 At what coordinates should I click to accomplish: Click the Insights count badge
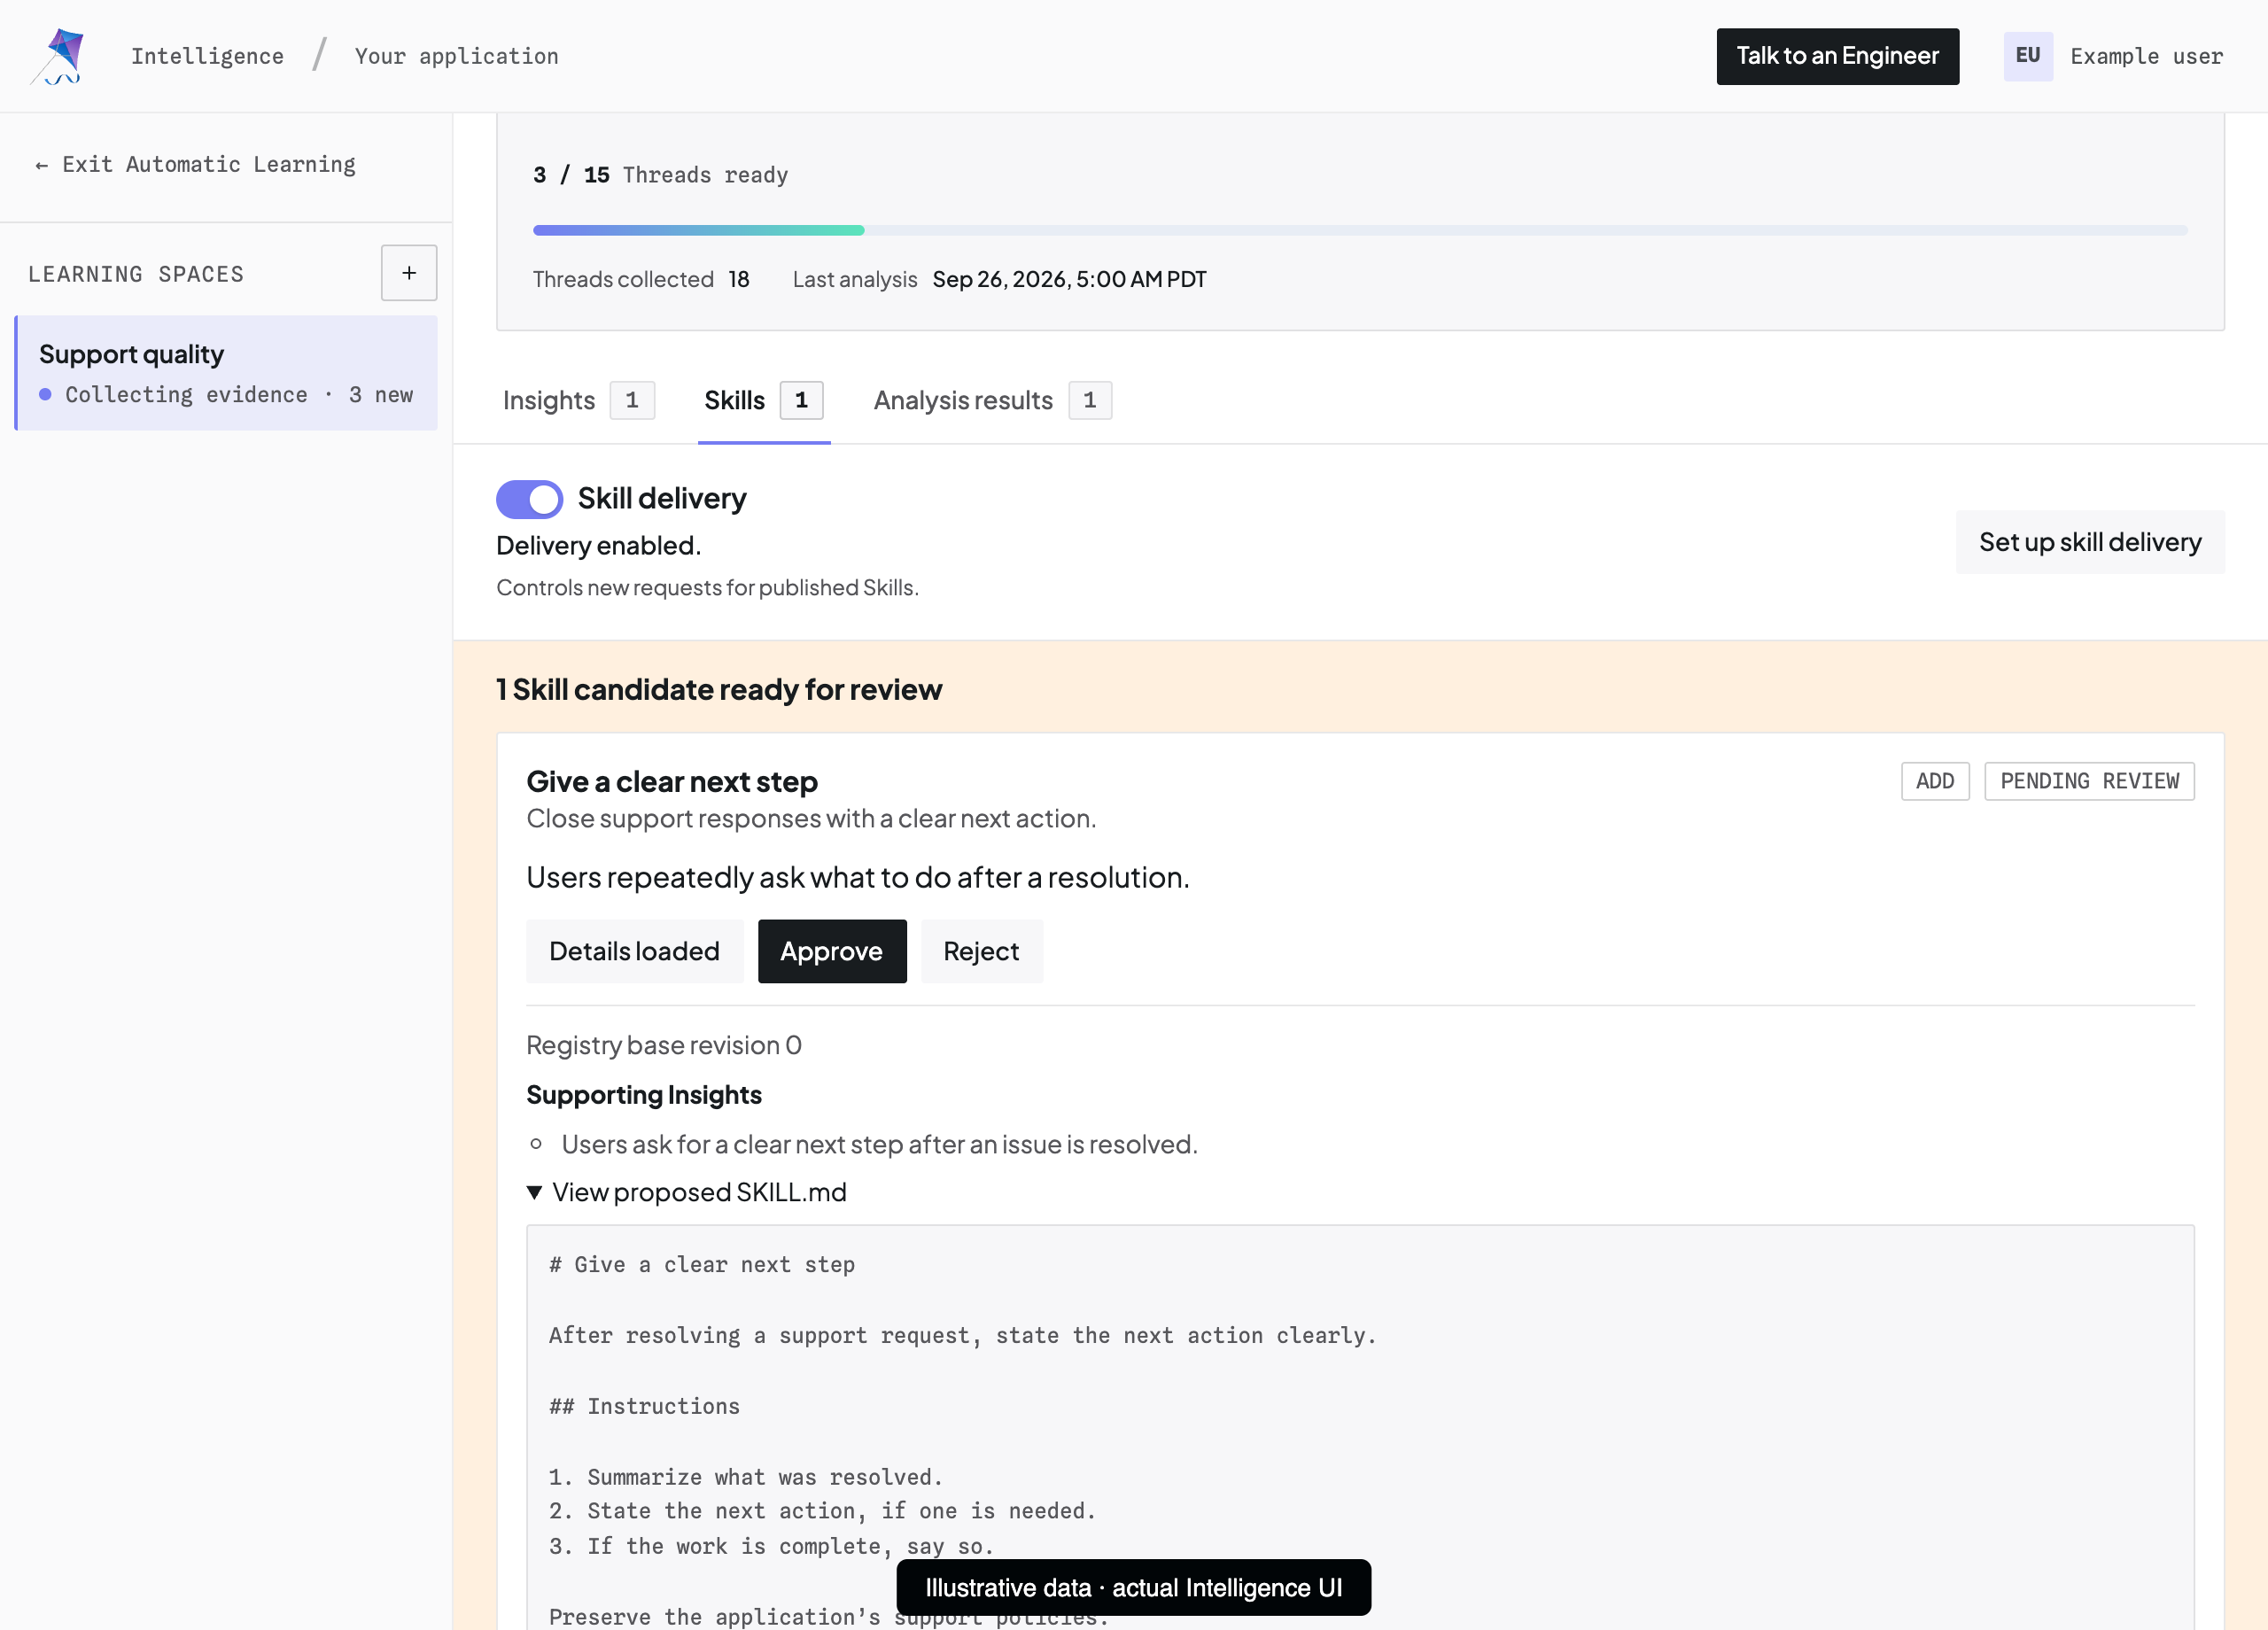click(x=632, y=400)
